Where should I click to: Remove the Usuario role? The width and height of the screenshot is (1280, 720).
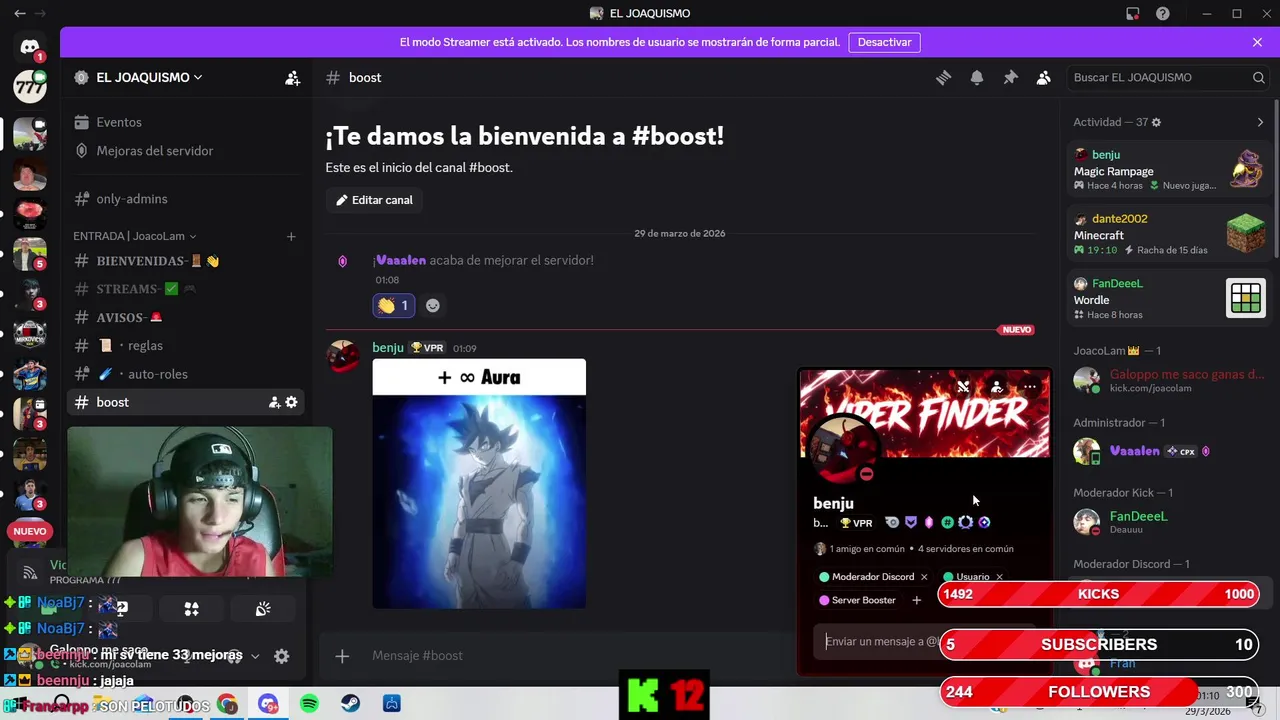999,577
